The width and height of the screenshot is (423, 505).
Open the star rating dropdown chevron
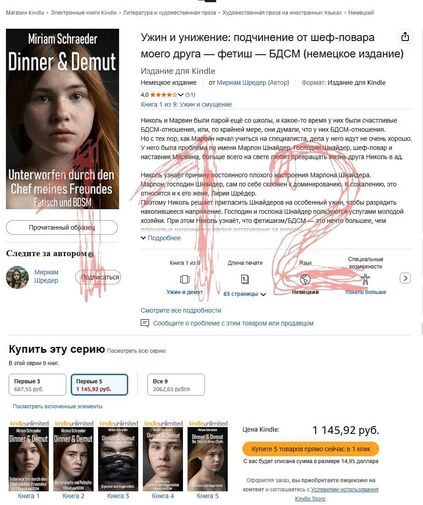coord(180,95)
